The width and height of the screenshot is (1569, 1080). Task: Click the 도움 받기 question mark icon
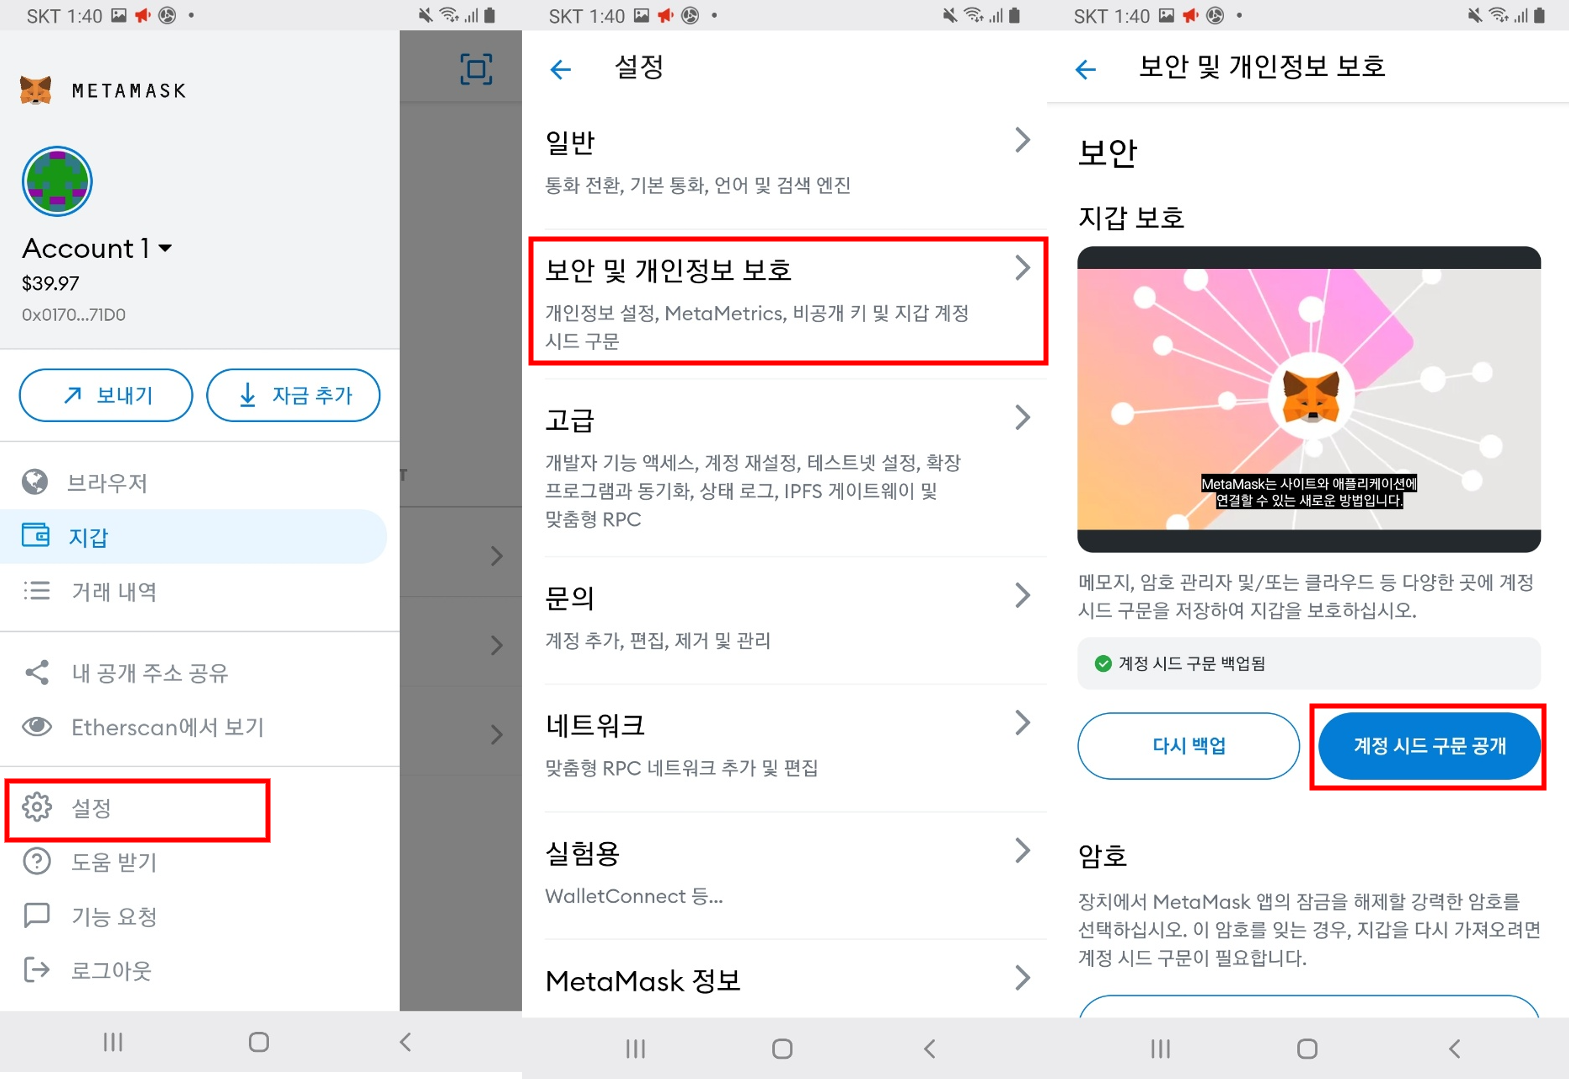[37, 861]
